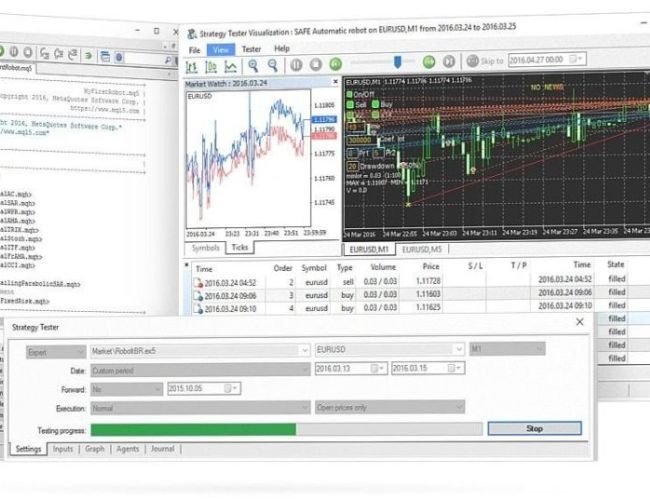650x500 pixels.
Task: Open the View menu
Action: pyautogui.click(x=221, y=50)
